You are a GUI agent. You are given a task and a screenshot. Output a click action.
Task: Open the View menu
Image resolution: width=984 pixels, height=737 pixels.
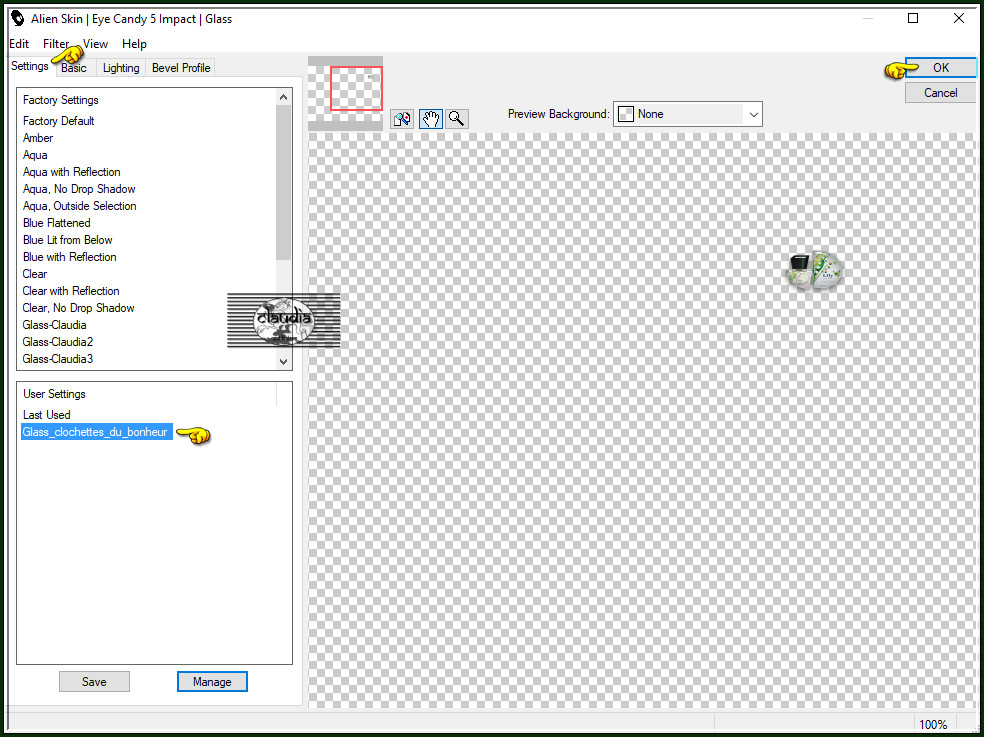pyautogui.click(x=95, y=44)
